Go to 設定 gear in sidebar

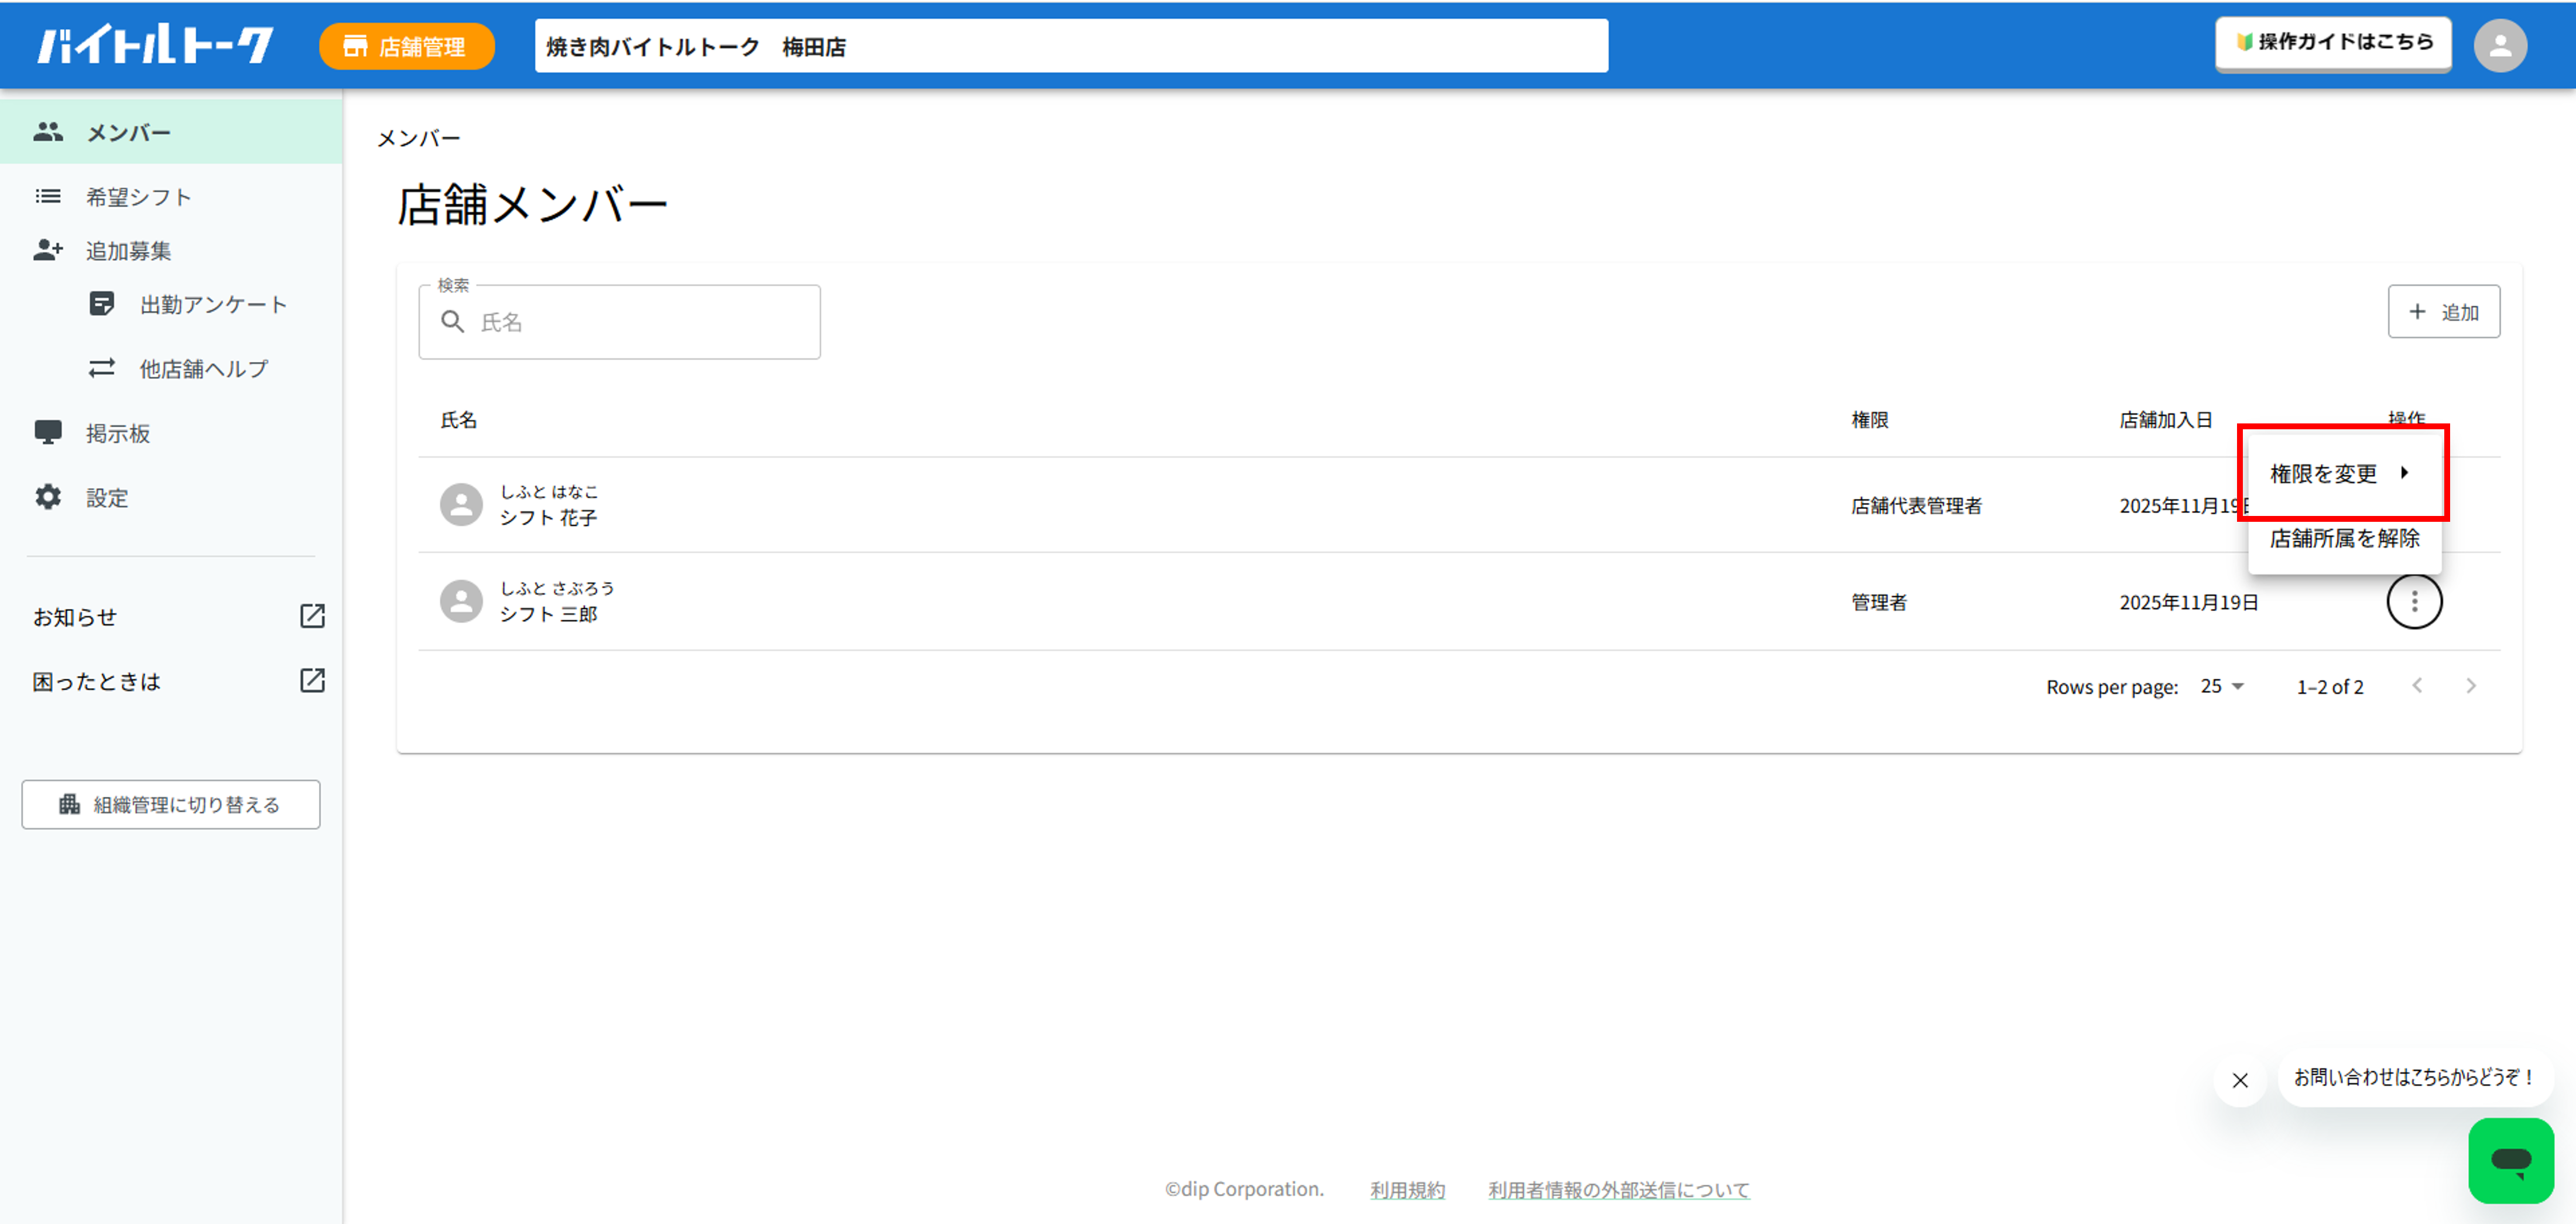click(48, 497)
